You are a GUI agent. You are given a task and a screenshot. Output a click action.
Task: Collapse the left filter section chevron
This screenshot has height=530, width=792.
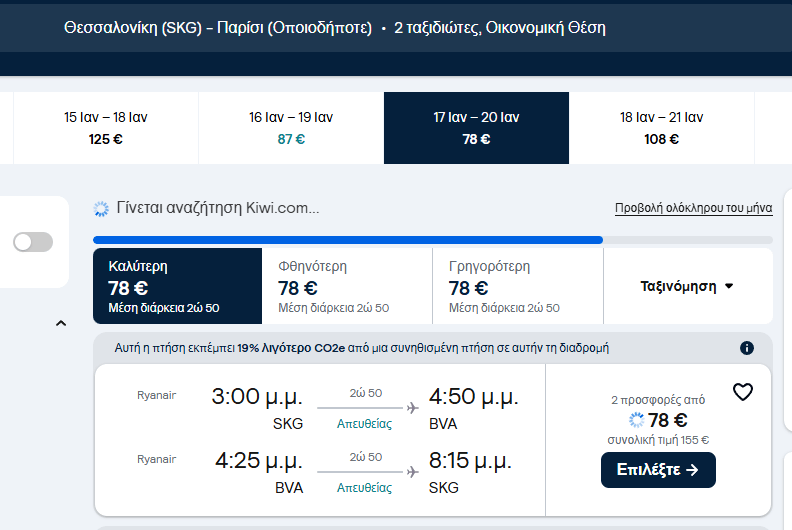61,323
